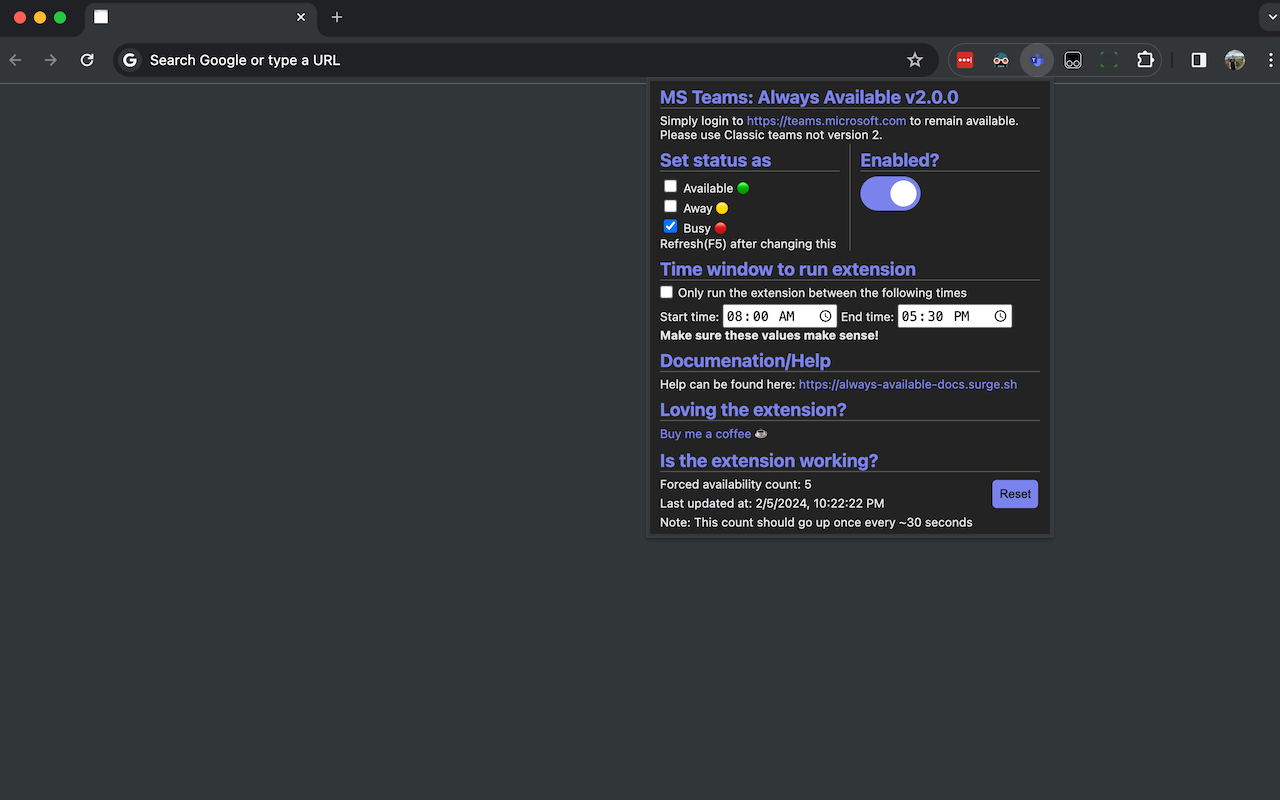Click the 'Set status as' heading
This screenshot has width=1280, height=800.
715,160
